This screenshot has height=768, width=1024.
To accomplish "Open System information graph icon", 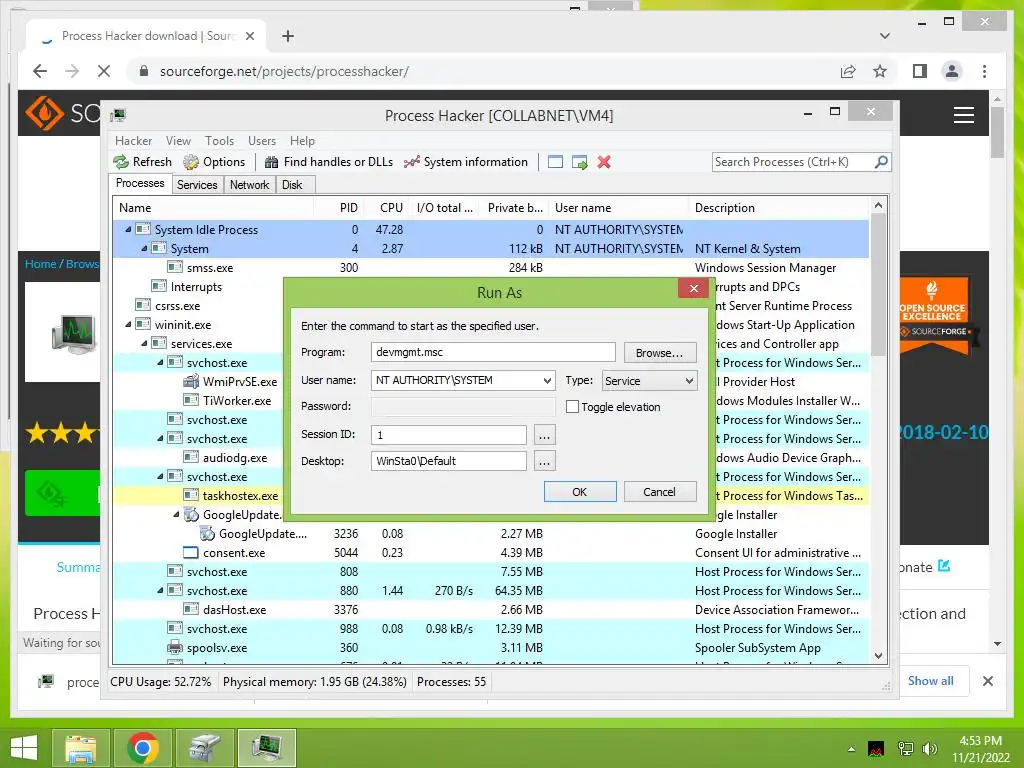I will pos(411,162).
